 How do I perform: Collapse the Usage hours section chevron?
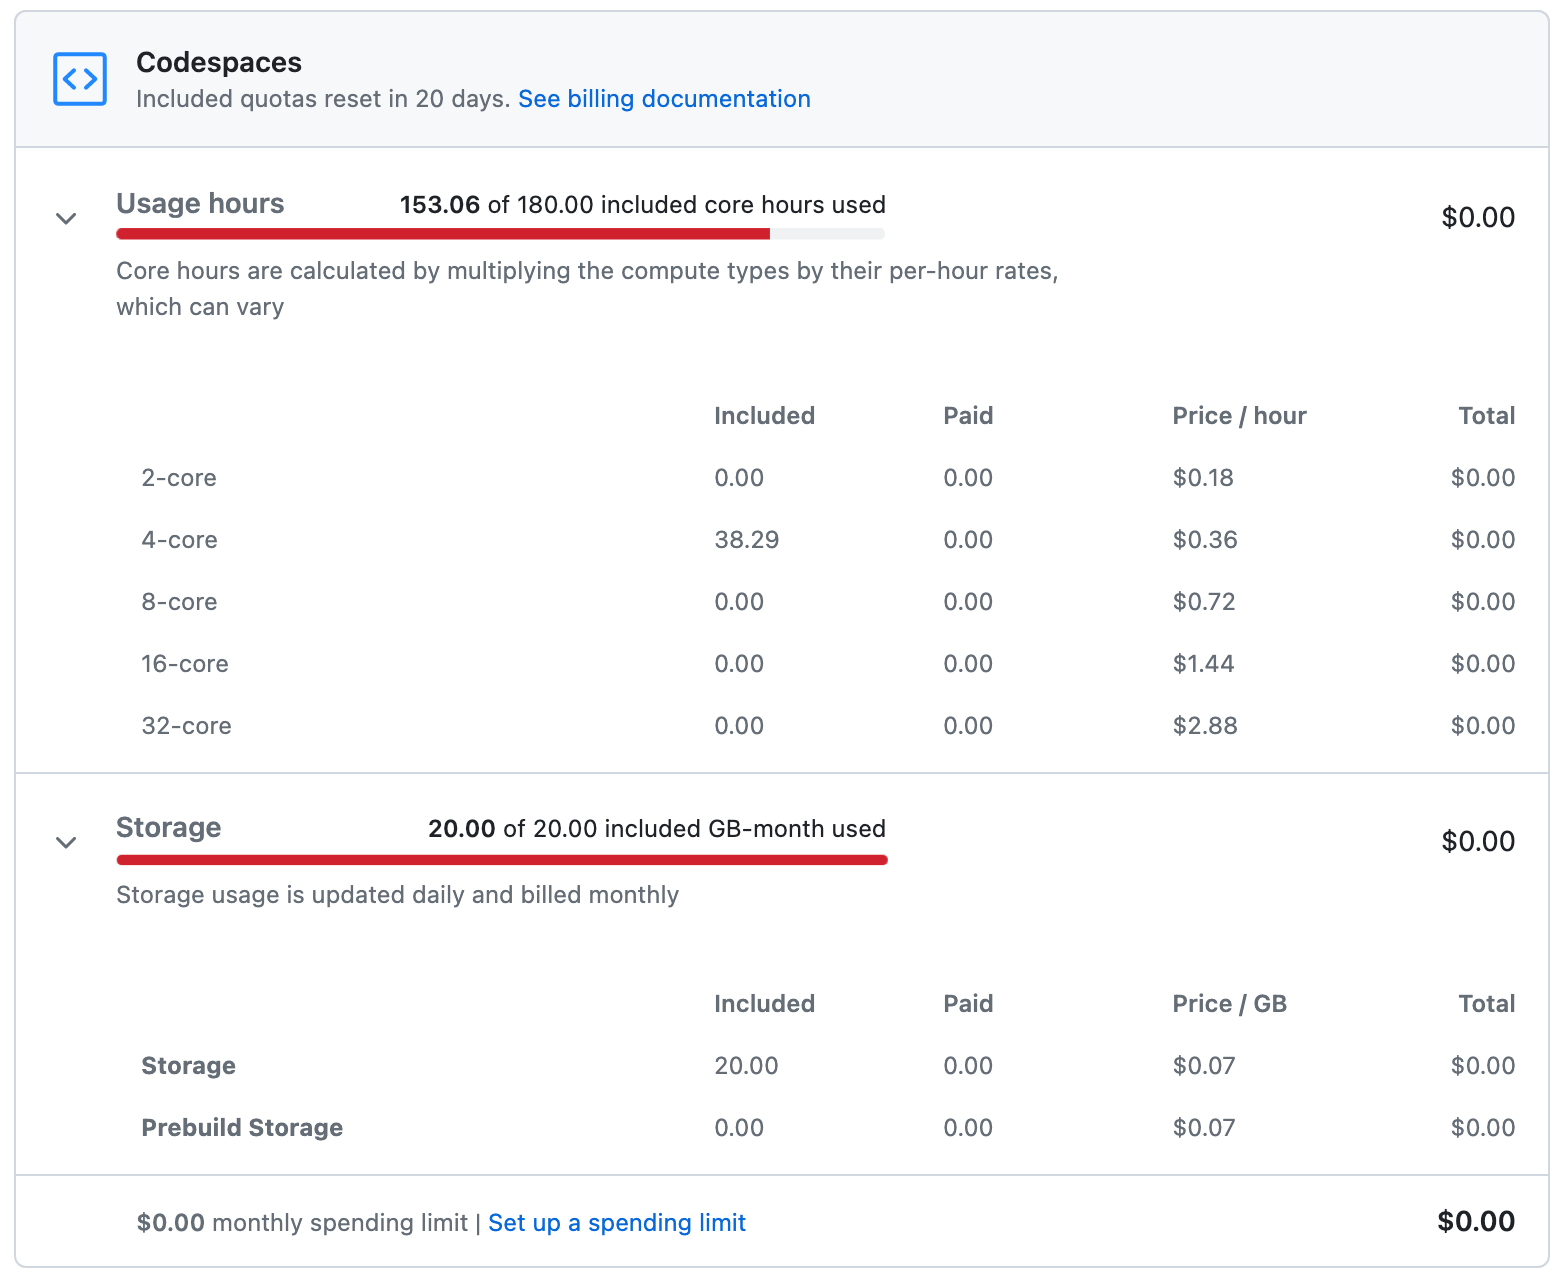[x=66, y=218]
